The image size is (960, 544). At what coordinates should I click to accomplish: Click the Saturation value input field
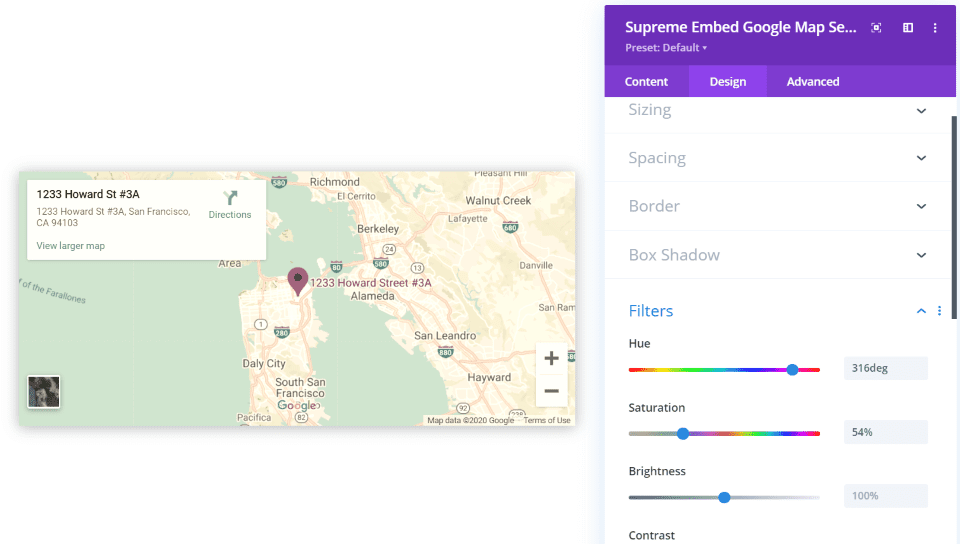885,432
